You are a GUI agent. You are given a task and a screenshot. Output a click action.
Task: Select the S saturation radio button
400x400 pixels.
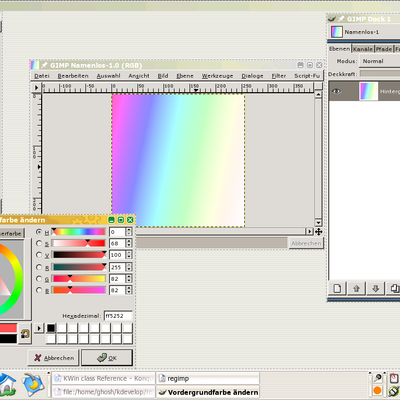click(39, 243)
